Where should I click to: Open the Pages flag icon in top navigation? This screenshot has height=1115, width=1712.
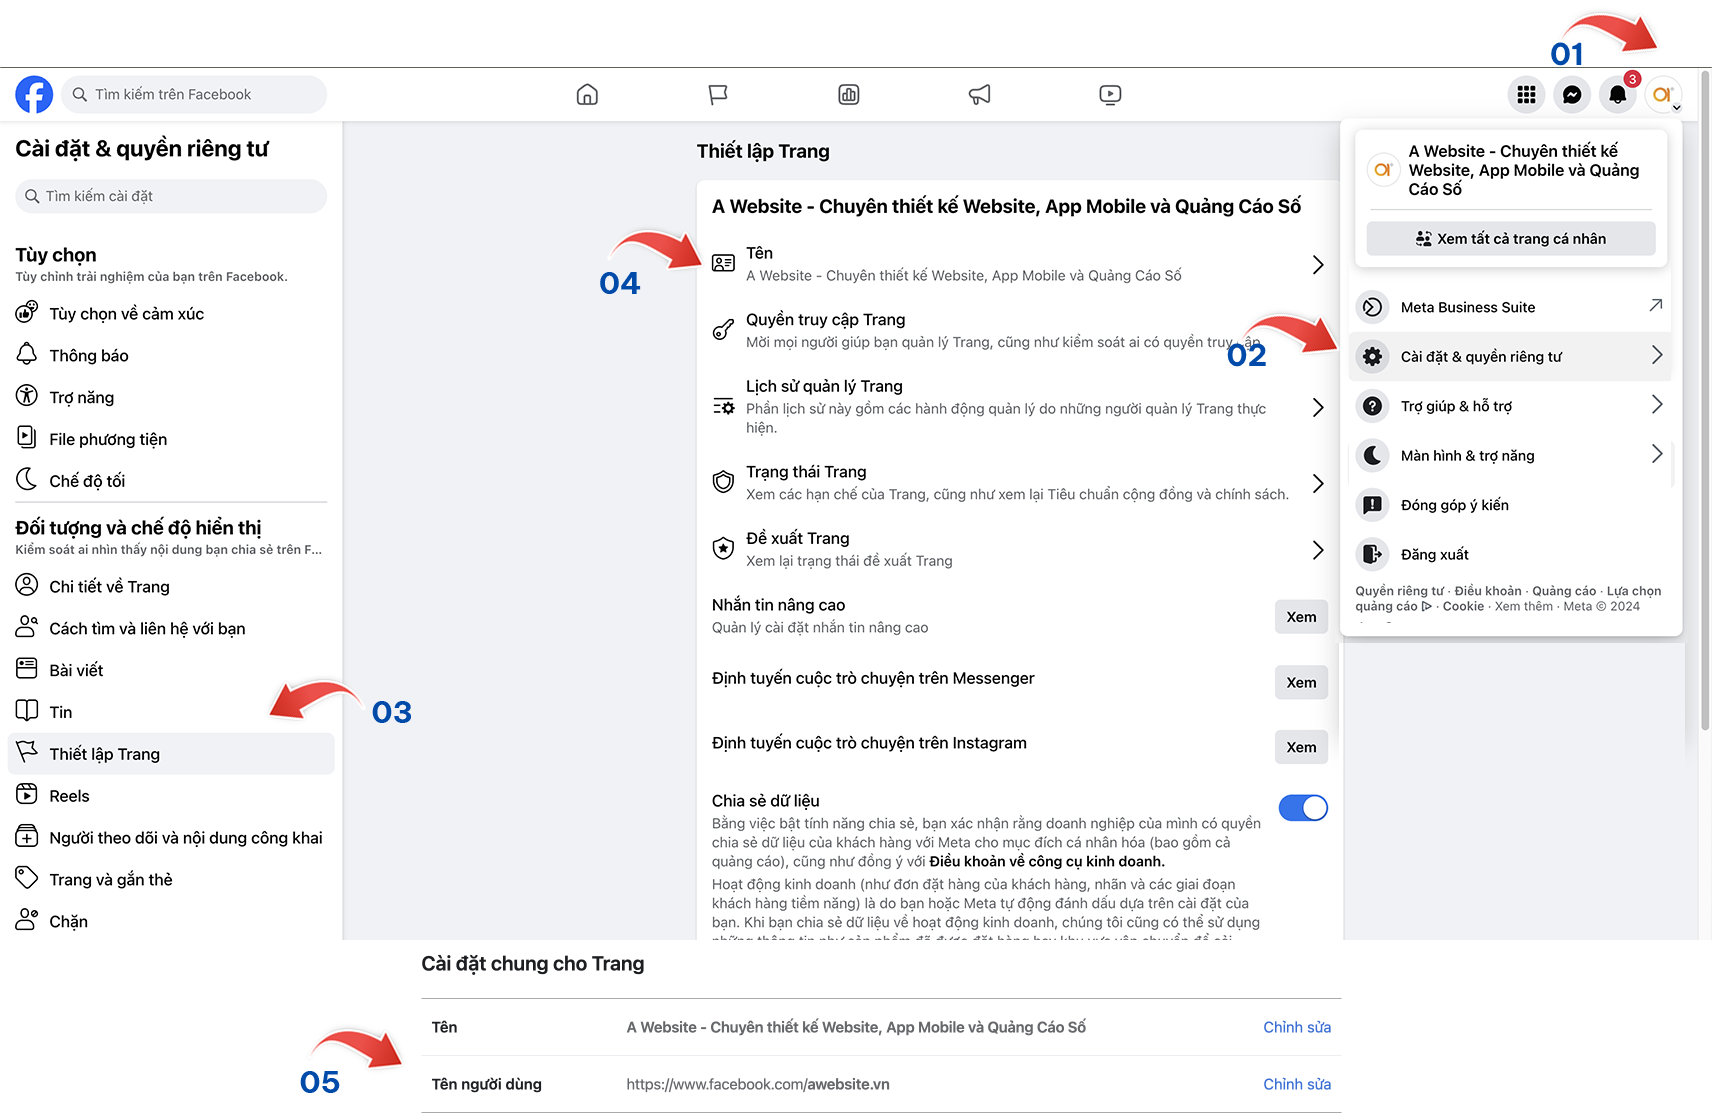coord(718,94)
